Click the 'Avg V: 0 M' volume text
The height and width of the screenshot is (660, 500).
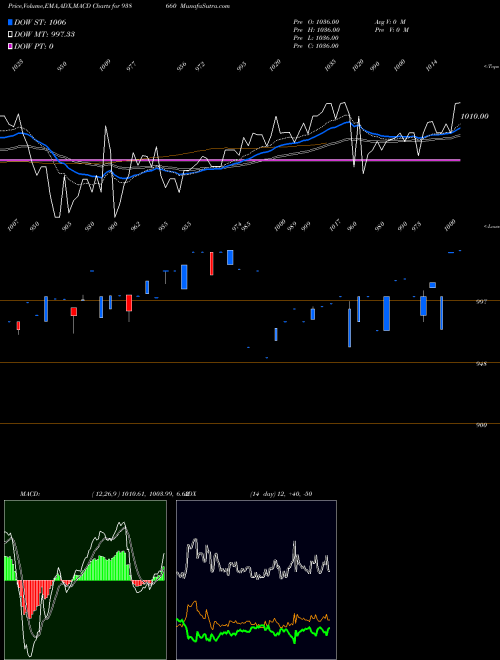(391, 22)
